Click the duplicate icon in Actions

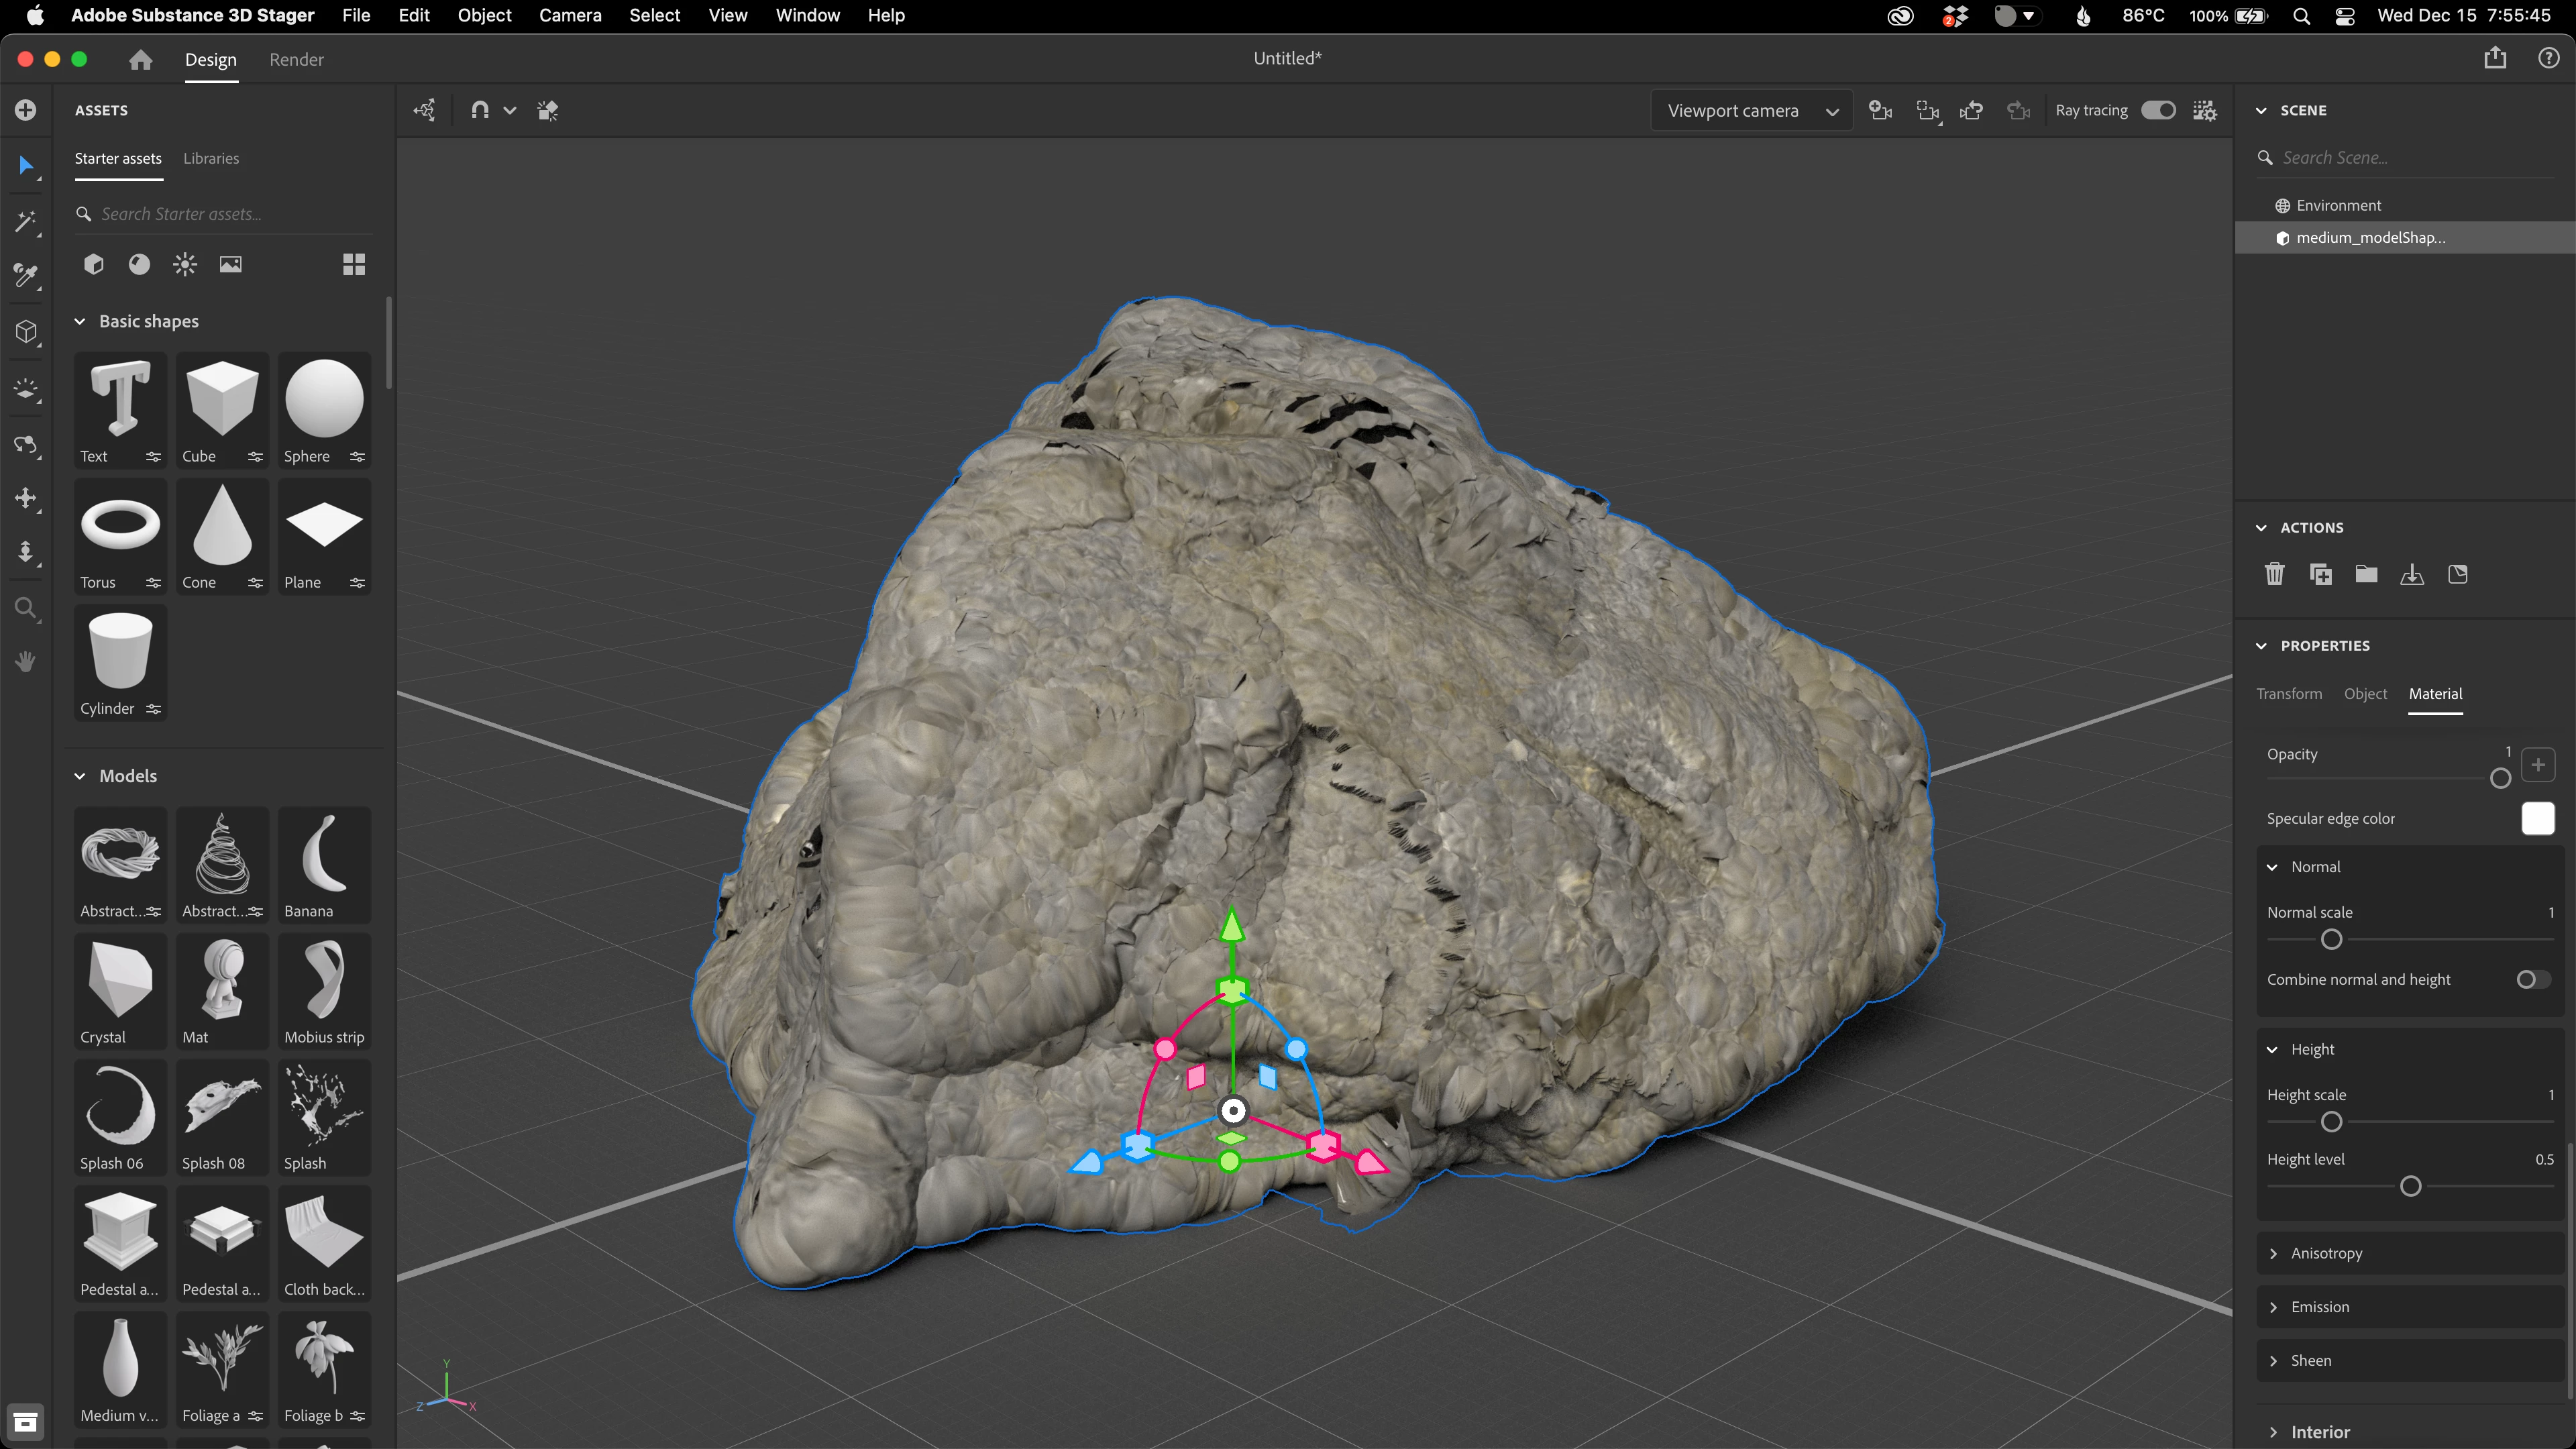2320,574
